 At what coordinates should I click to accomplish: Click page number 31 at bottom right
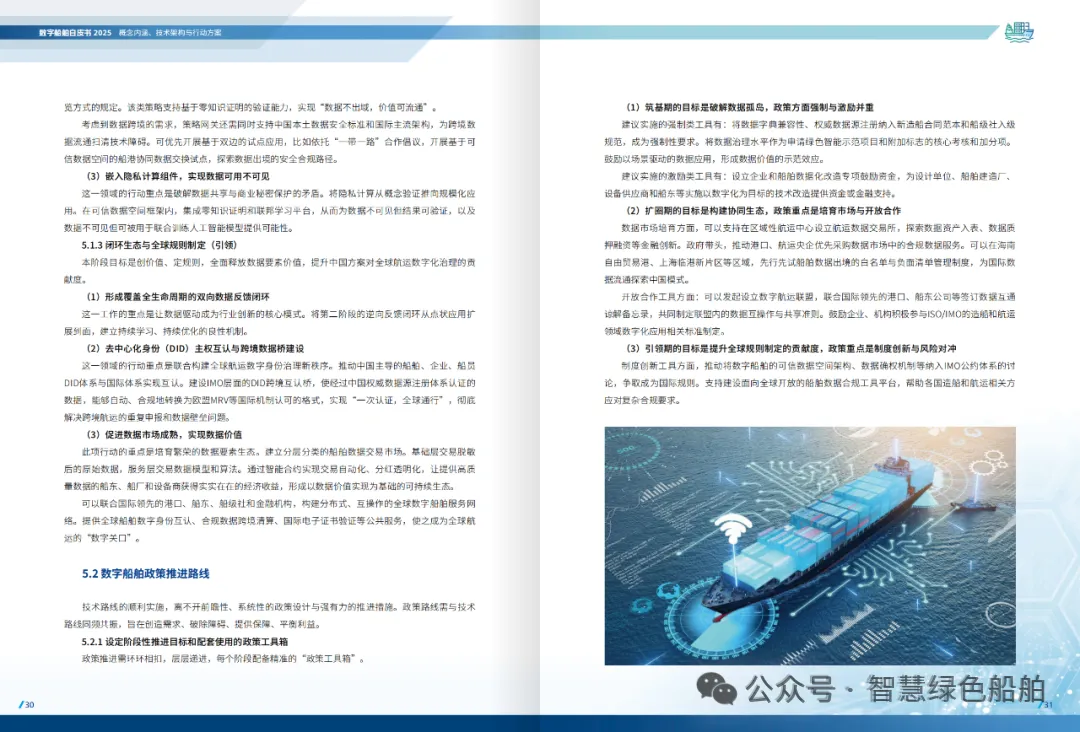point(1046,704)
